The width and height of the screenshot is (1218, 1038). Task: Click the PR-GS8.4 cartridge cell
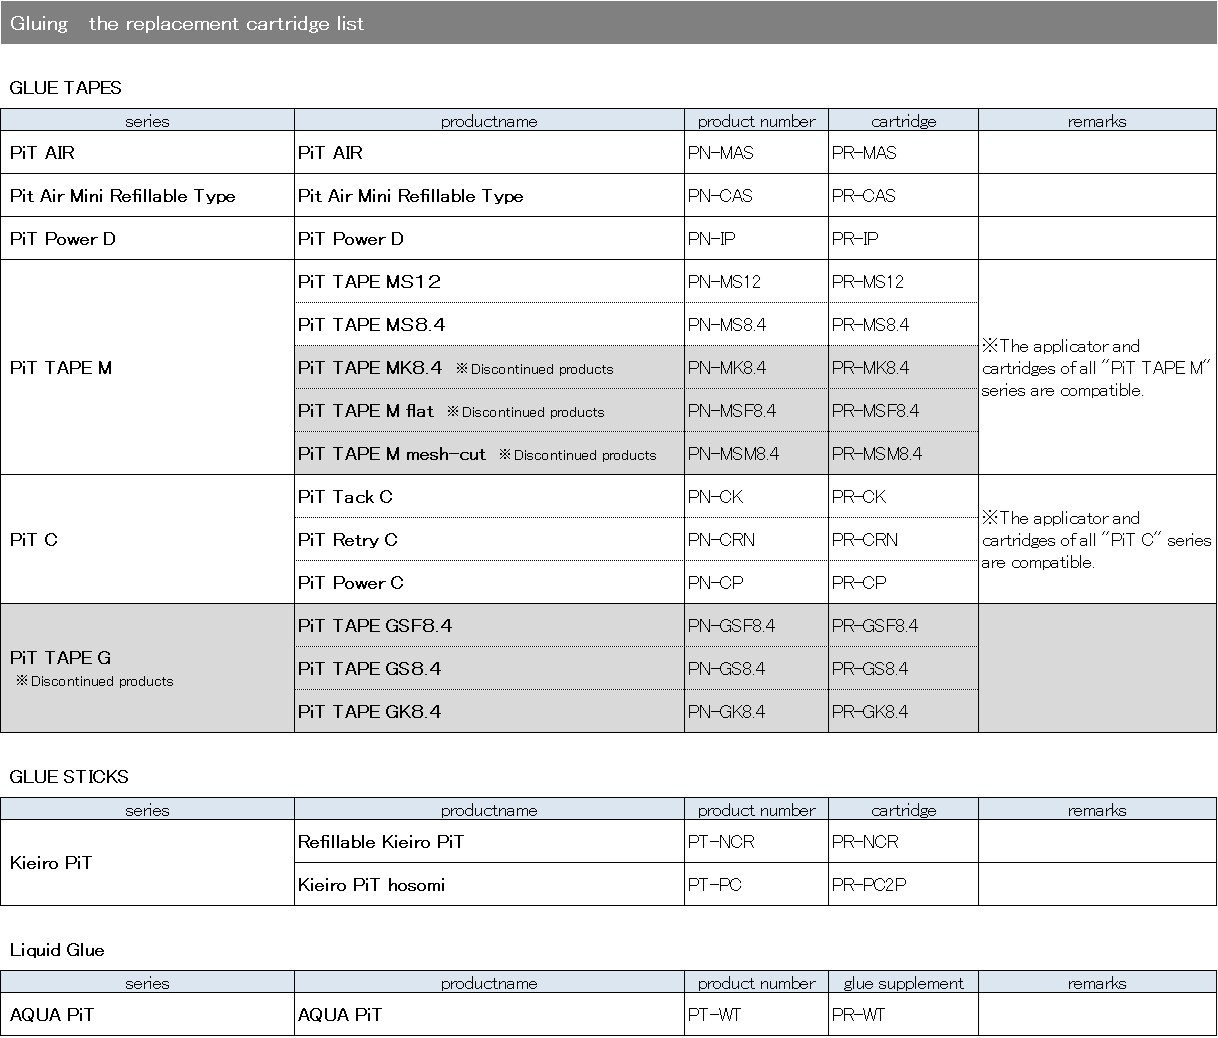[x=870, y=669]
